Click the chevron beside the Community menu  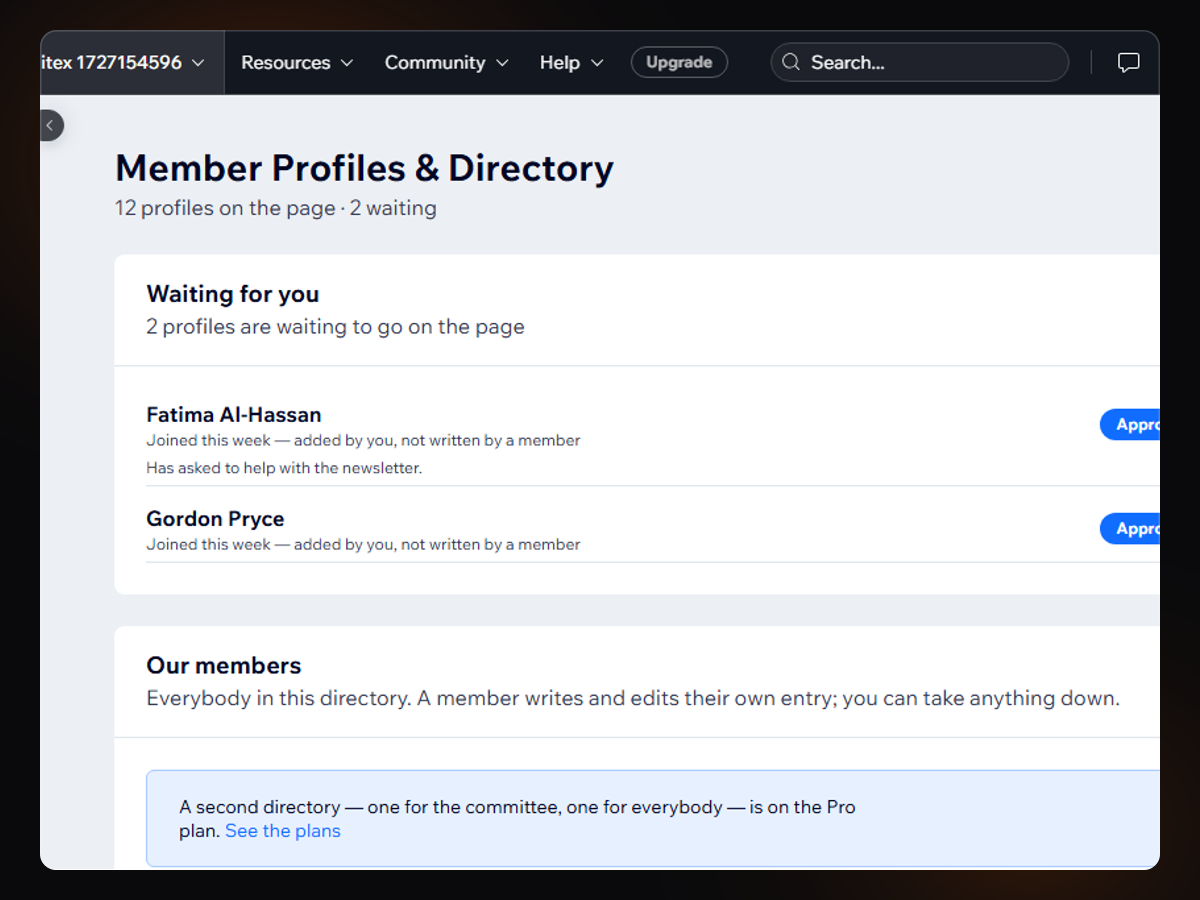[502, 63]
